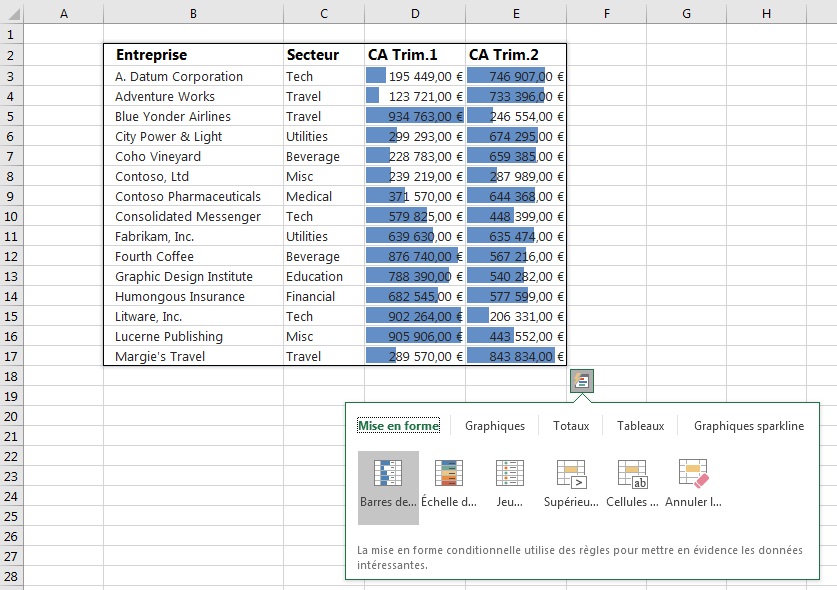Viewport: 837px width, 590px height.
Task: Select row 2 header
Action: [x=11, y=55]
